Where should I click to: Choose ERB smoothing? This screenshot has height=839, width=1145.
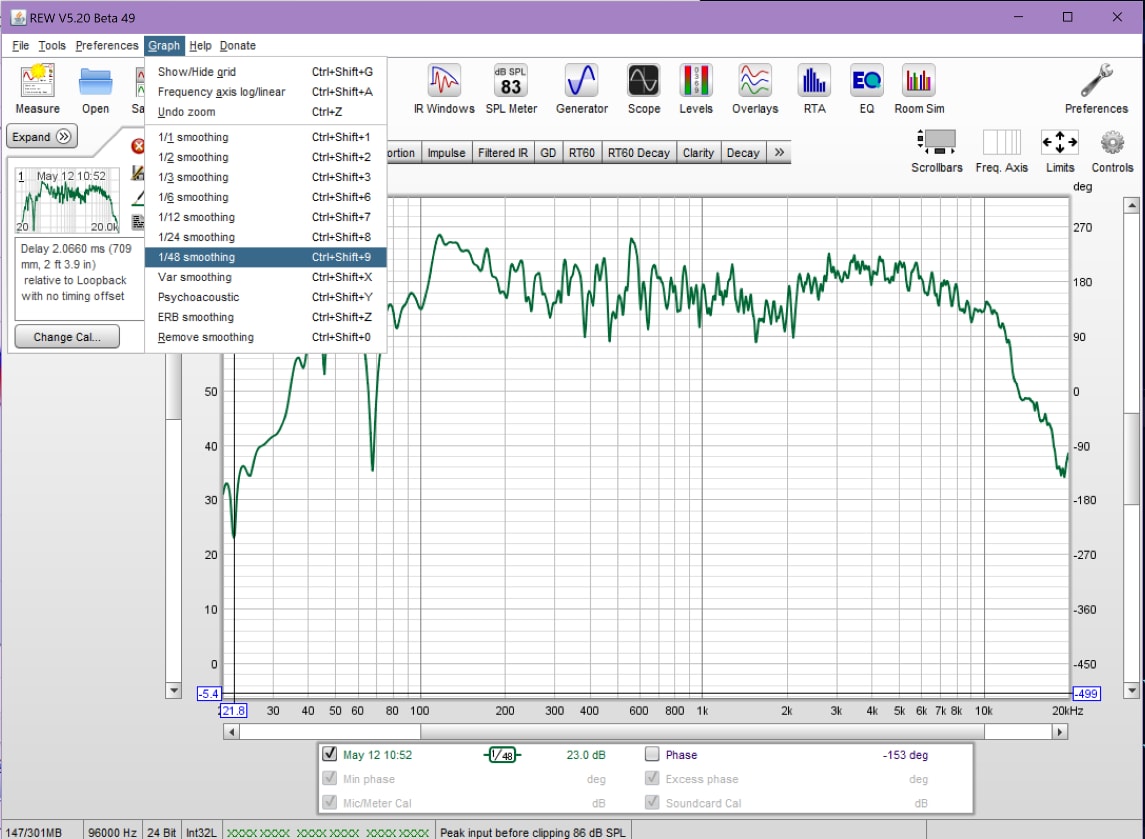pos(265,317)
